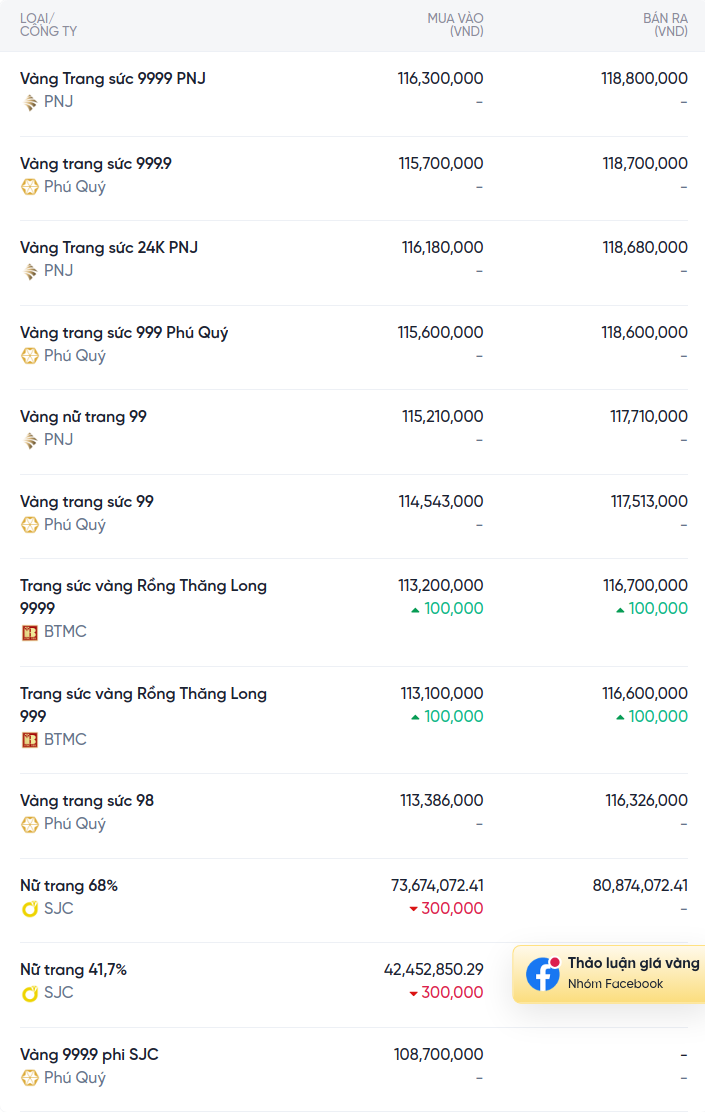The image size is (705, 1112).
Task: Click the PNJ logo under Vàng Trang sức 24K PNJ
Action: pos(30,271)
